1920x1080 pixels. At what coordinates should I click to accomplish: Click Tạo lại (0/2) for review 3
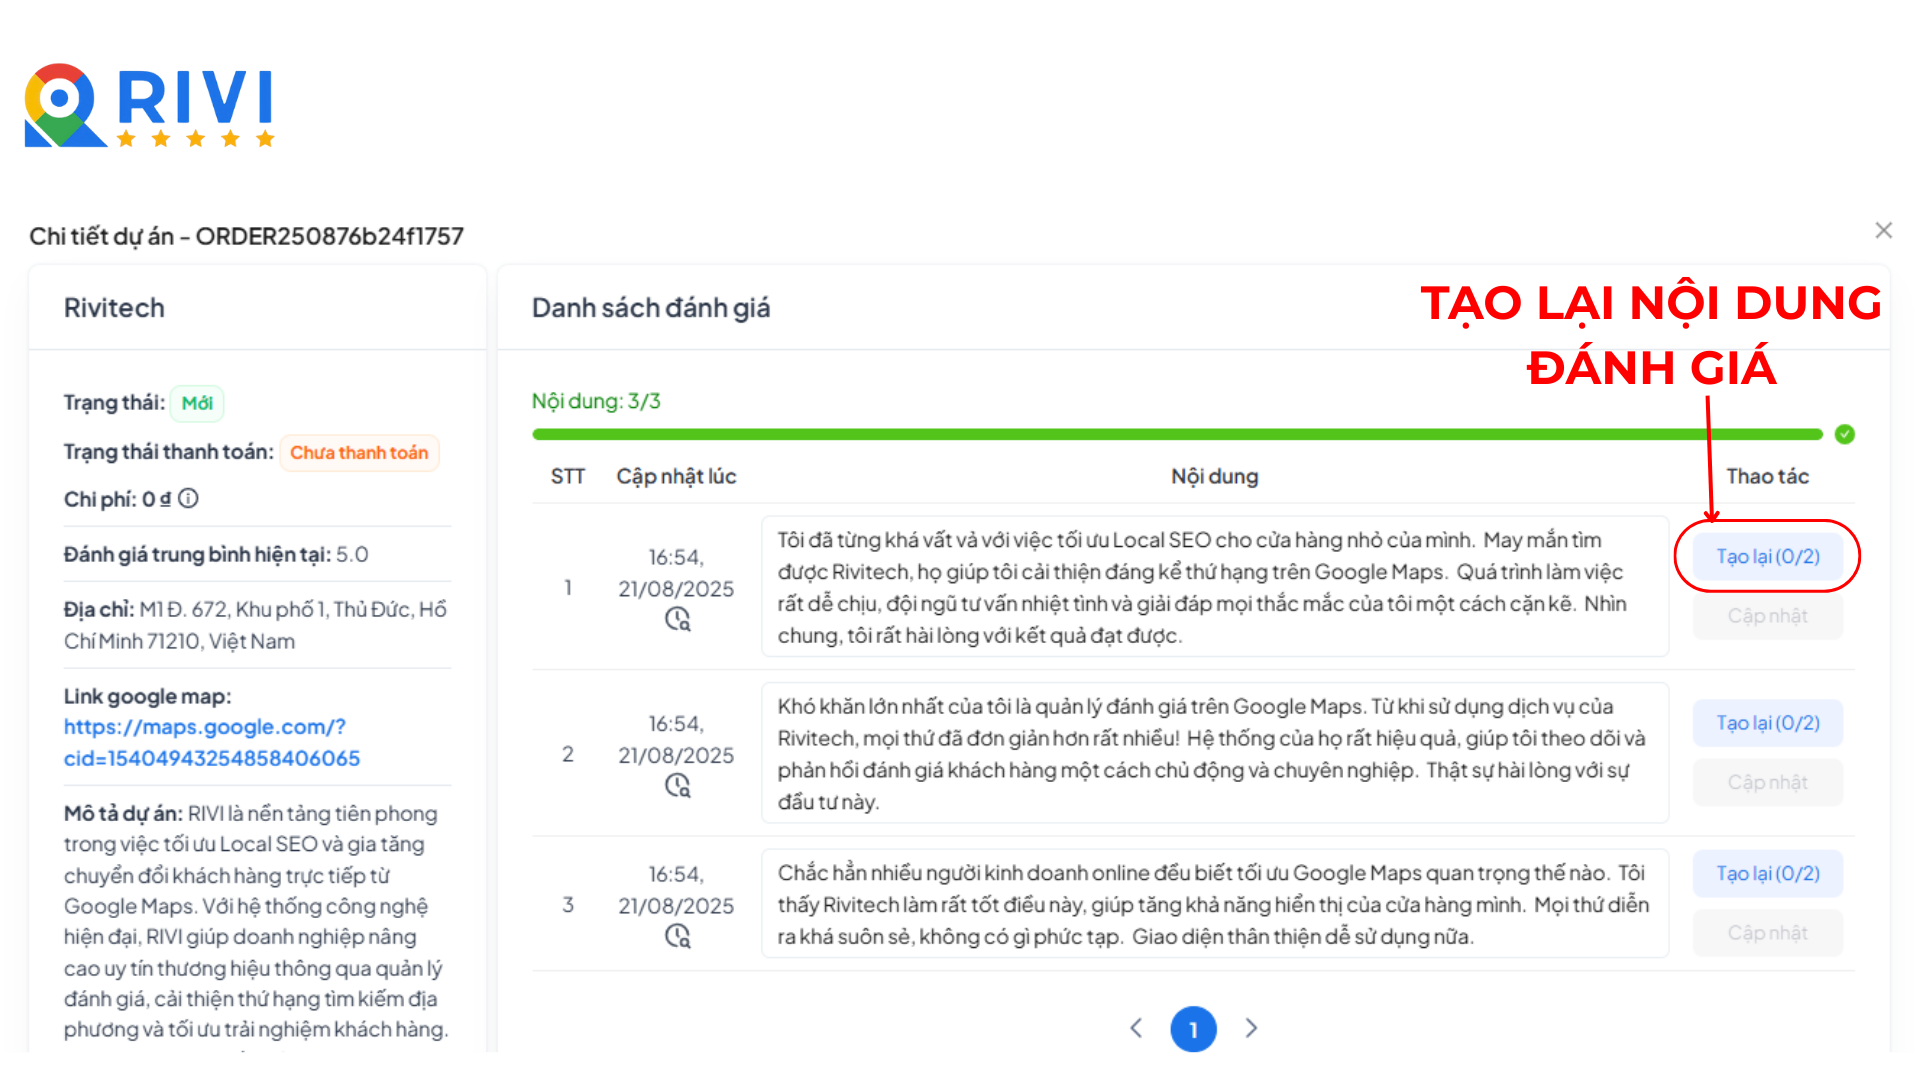tap(1767, 873)
